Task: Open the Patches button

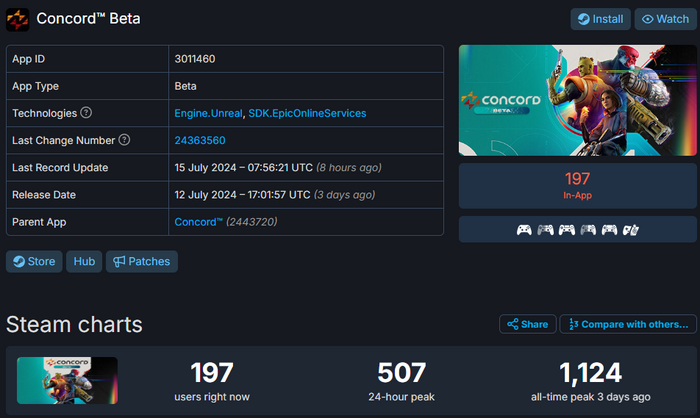Action: tap(141, 262)
